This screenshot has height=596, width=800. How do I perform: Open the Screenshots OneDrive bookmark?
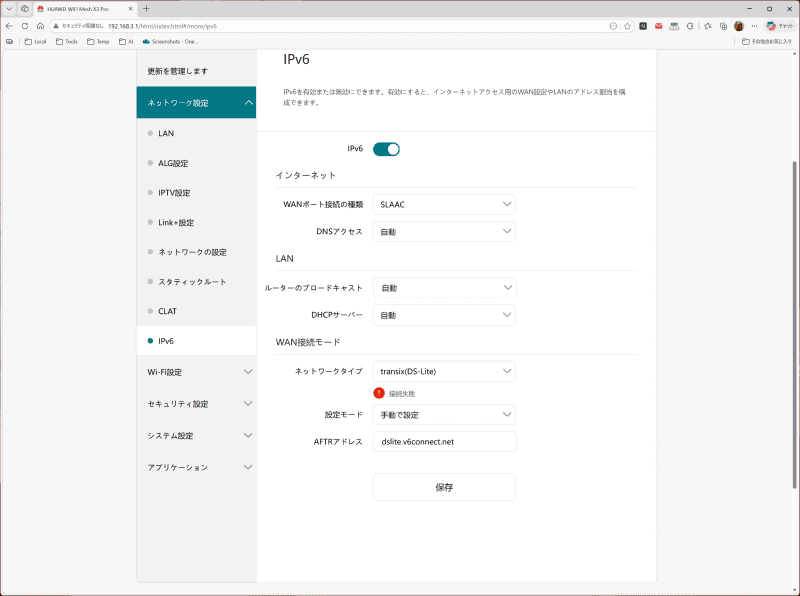(x=170, y=42)
